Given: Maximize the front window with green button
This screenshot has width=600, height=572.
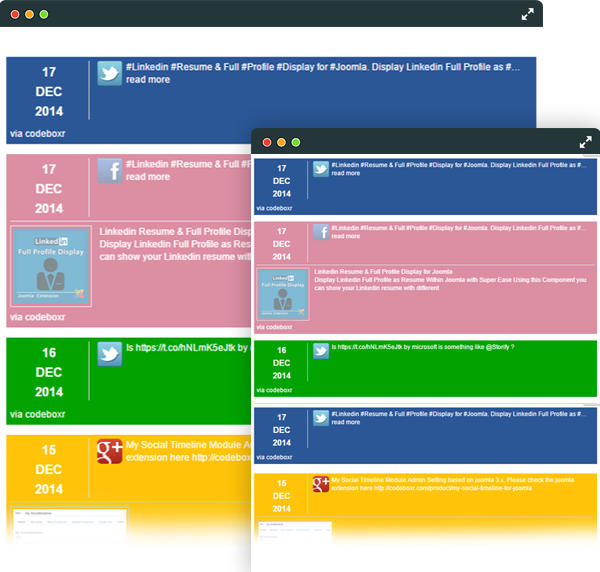Looking at the screenshot, I should [296, 142].
